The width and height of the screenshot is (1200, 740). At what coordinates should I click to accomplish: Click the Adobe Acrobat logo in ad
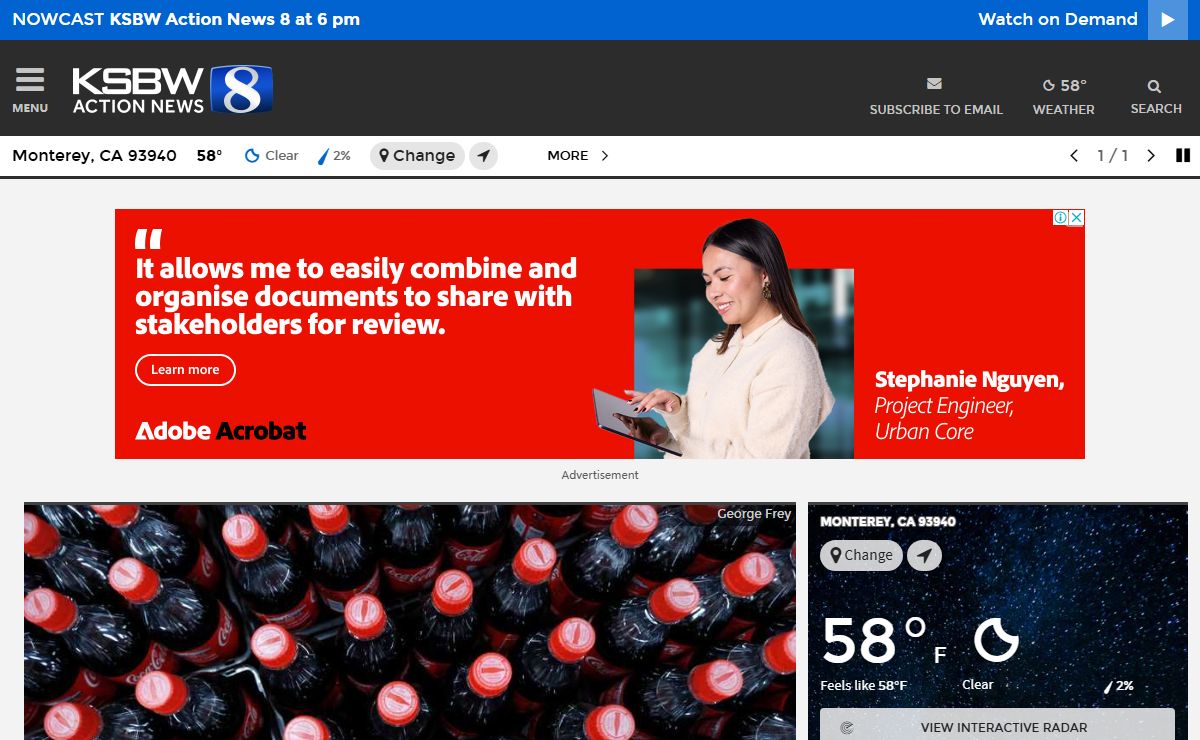(x=221, y=431)
